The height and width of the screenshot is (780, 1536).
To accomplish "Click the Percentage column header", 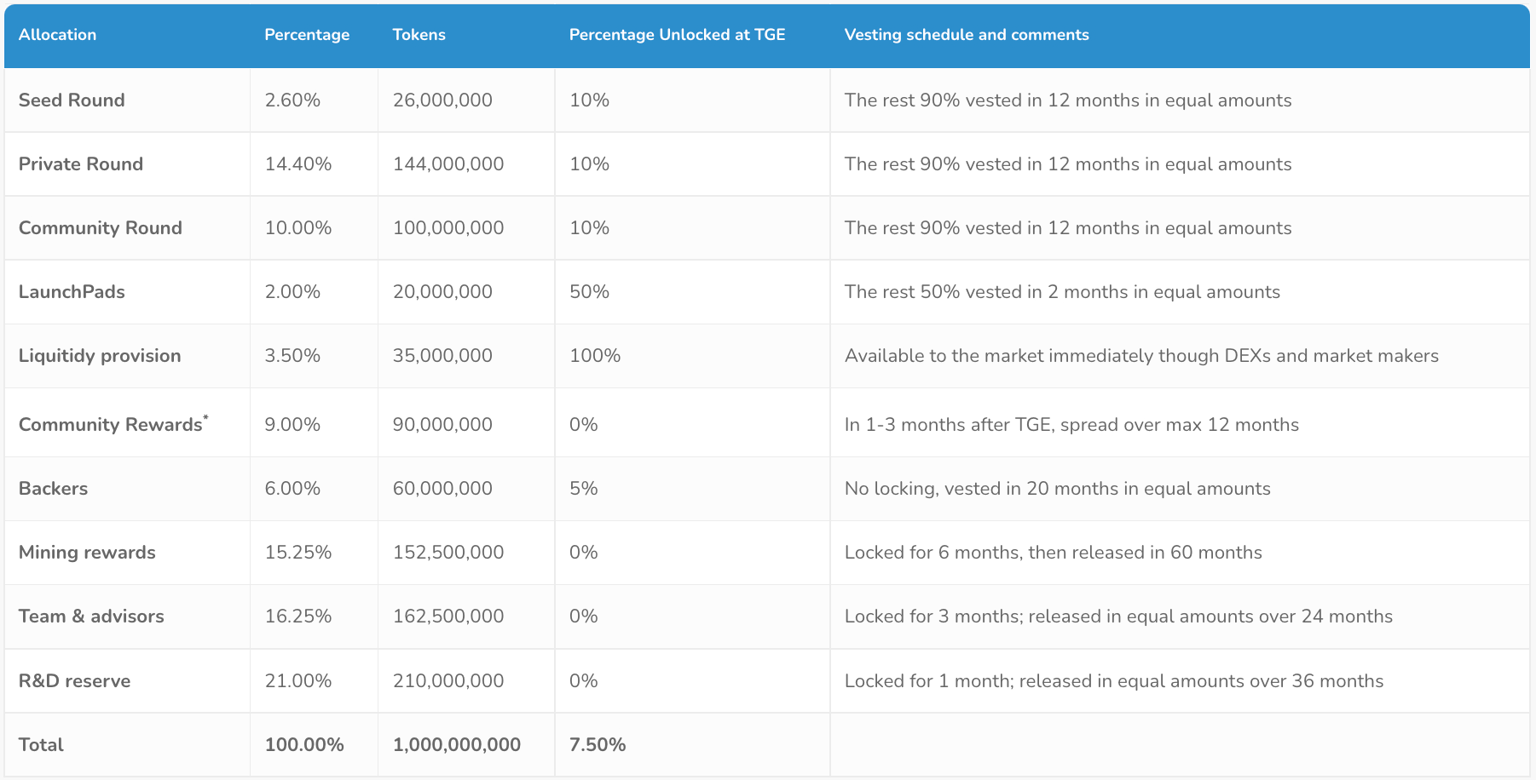I will (x=307, y=35).
